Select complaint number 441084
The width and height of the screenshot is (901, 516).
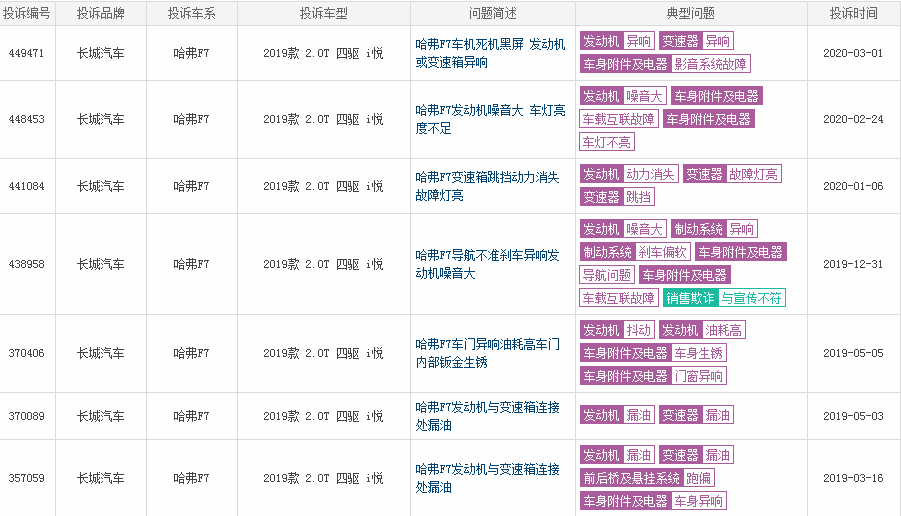(x=26, y=186)
